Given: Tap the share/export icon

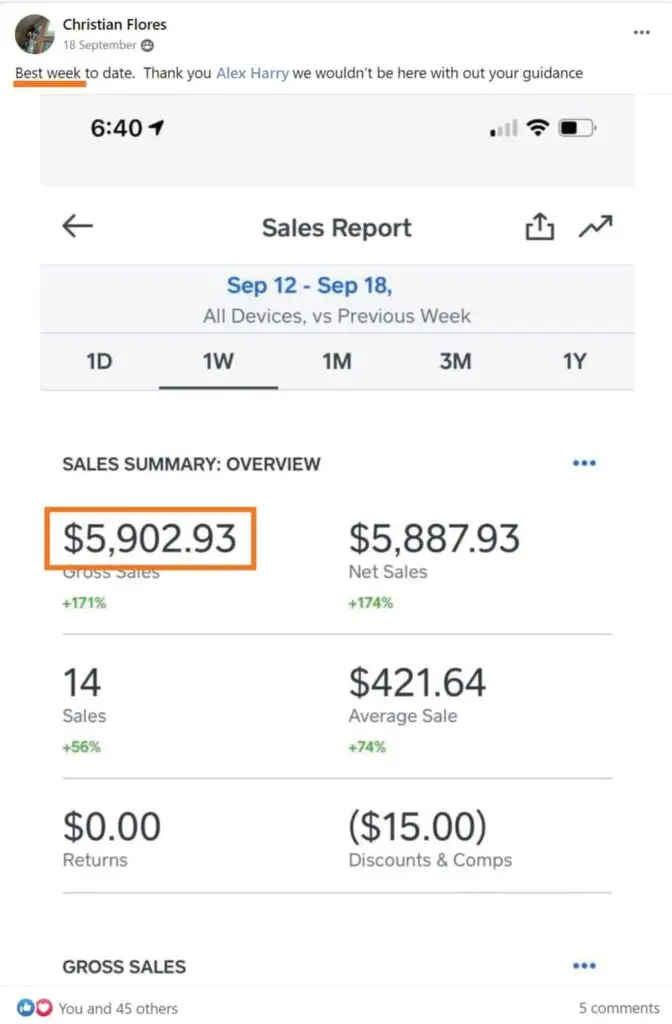Looking at the screenshot, I should click(x=539, y=228).
